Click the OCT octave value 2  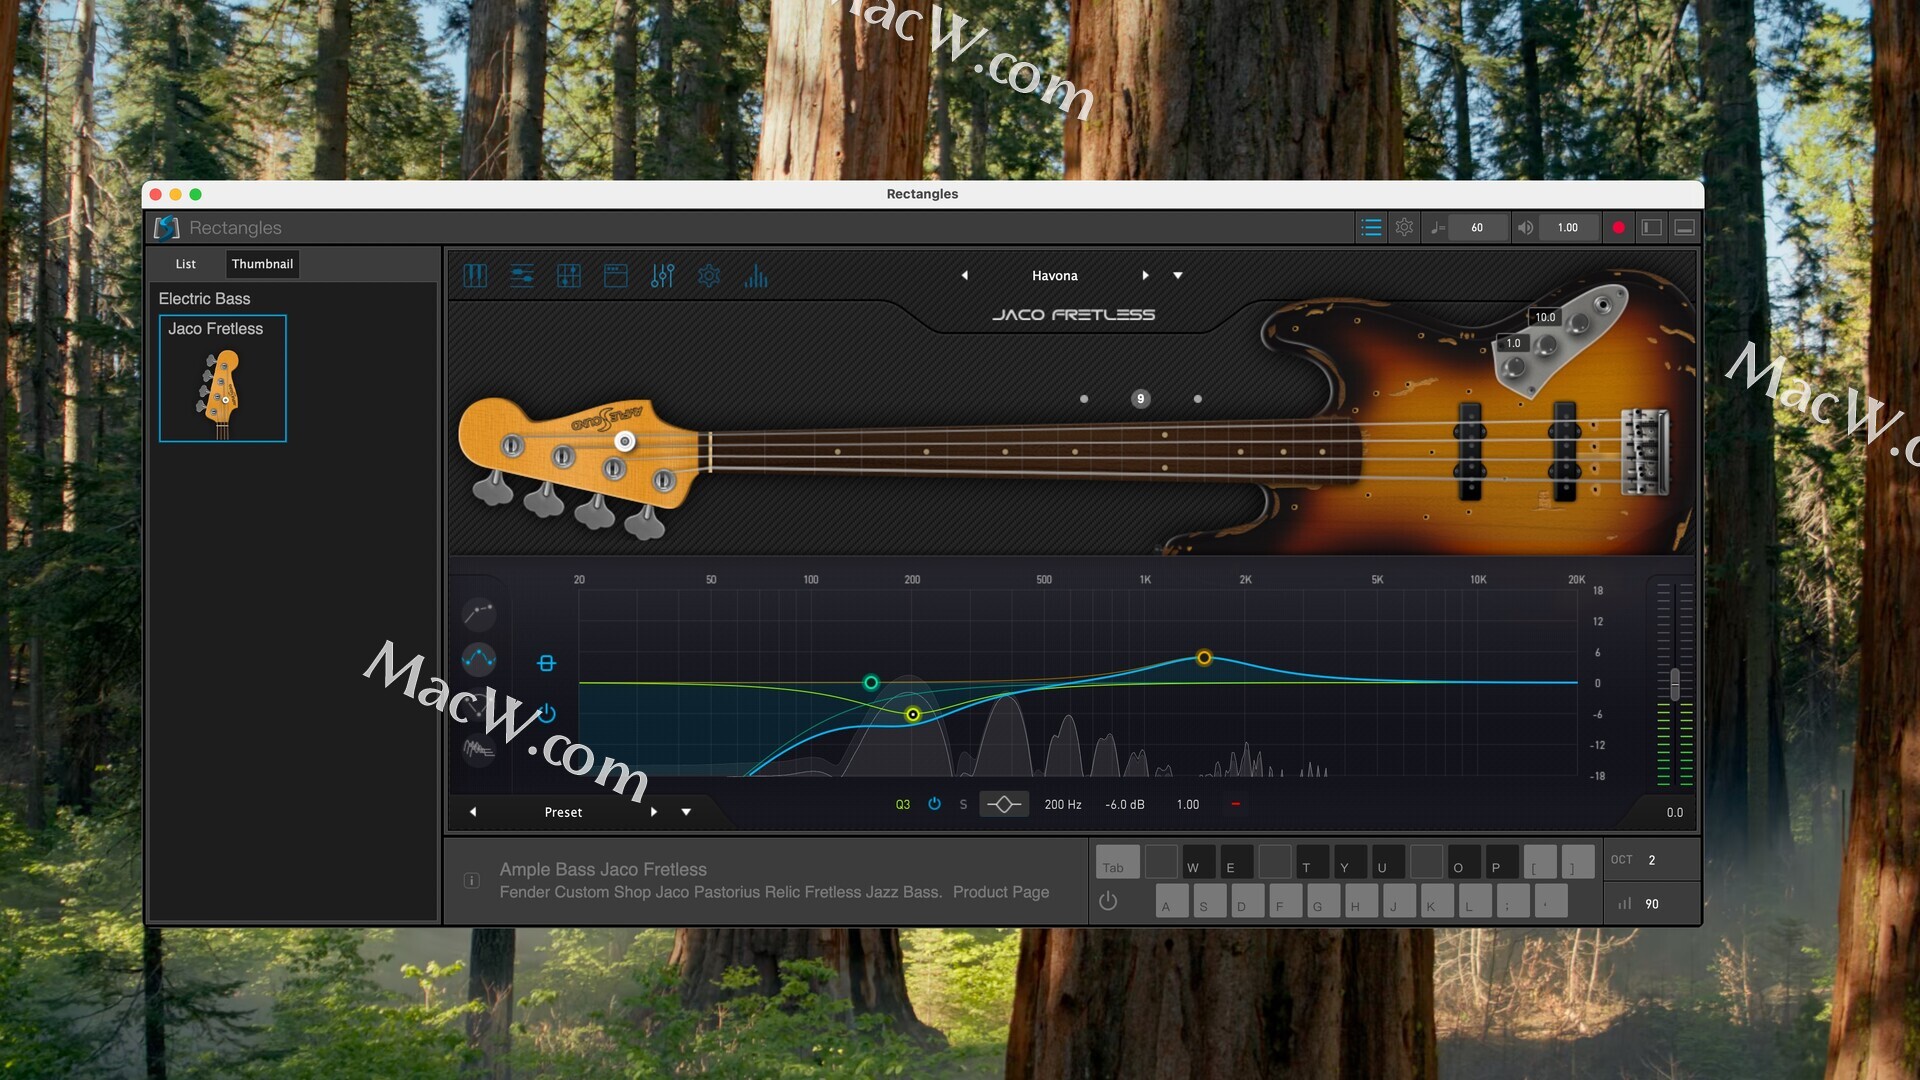coord(1652,860)
